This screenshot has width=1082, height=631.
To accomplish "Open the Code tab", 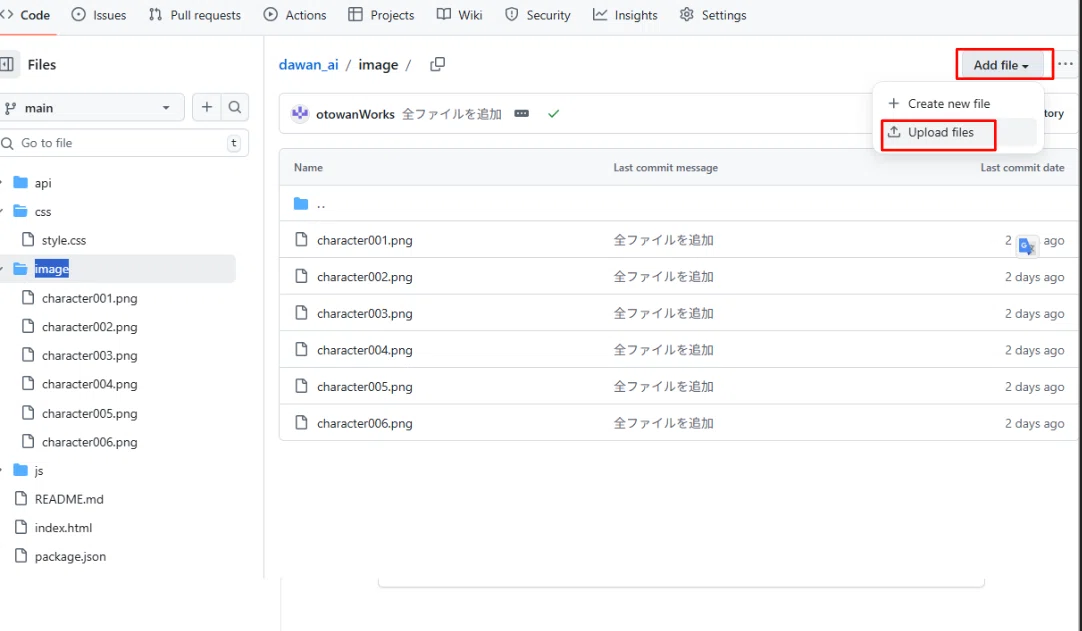I will pos(26,15).
